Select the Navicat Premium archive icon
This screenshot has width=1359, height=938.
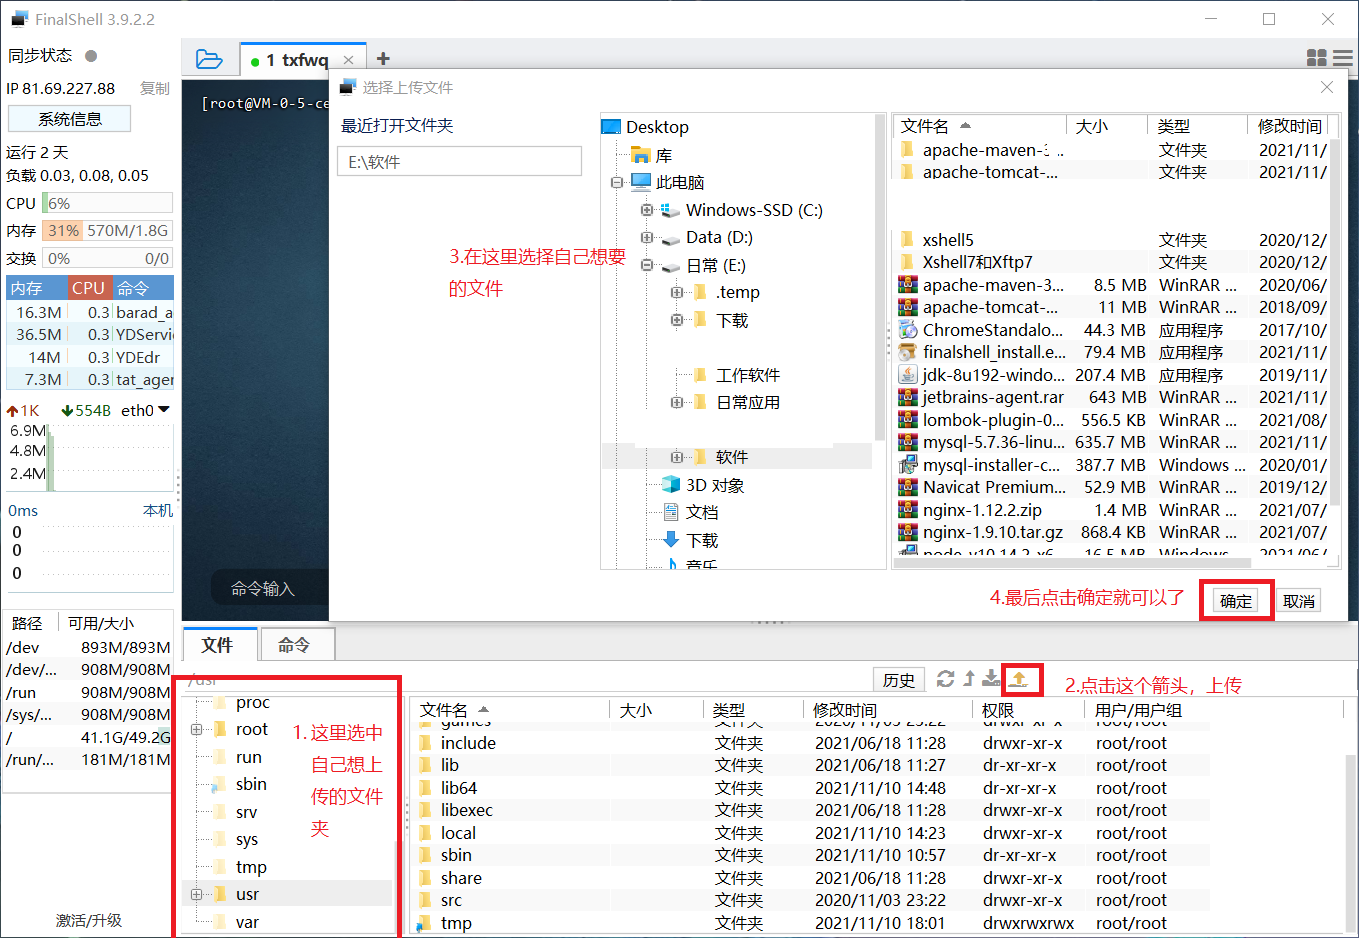908,487
